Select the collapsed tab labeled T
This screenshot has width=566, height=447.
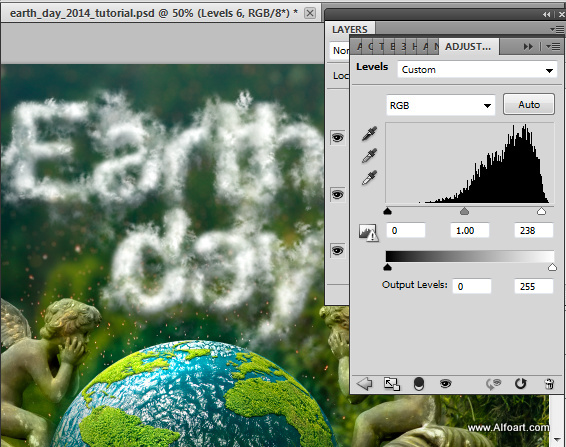coord(382,47)
